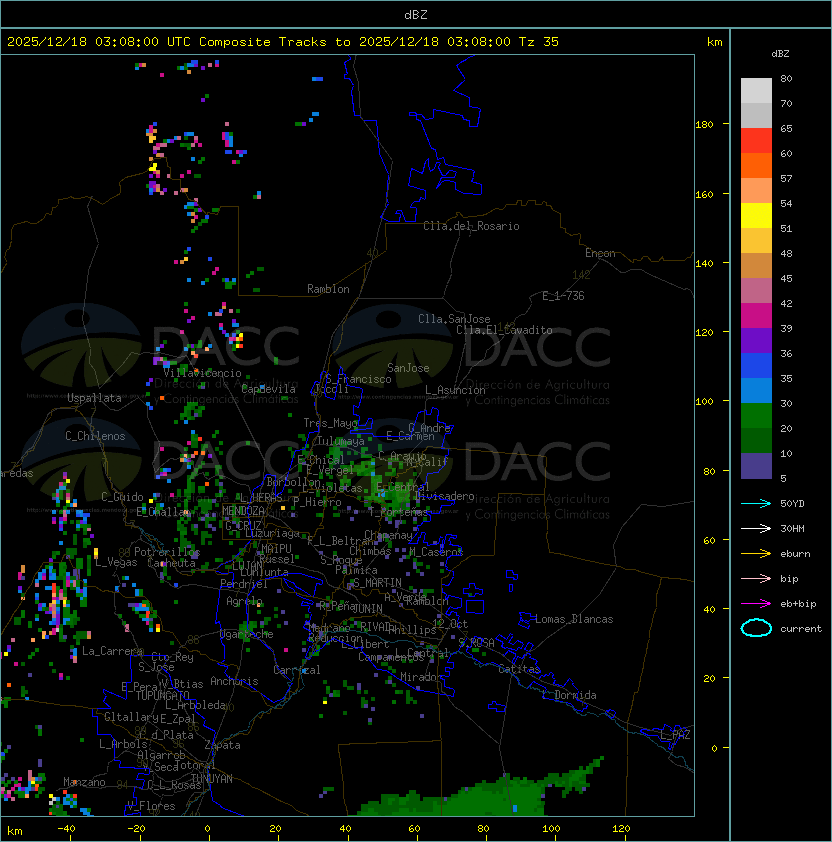Click the SanJose map label
The width and height of the screenshot is (832, 842).
click(x=408, y=368)
